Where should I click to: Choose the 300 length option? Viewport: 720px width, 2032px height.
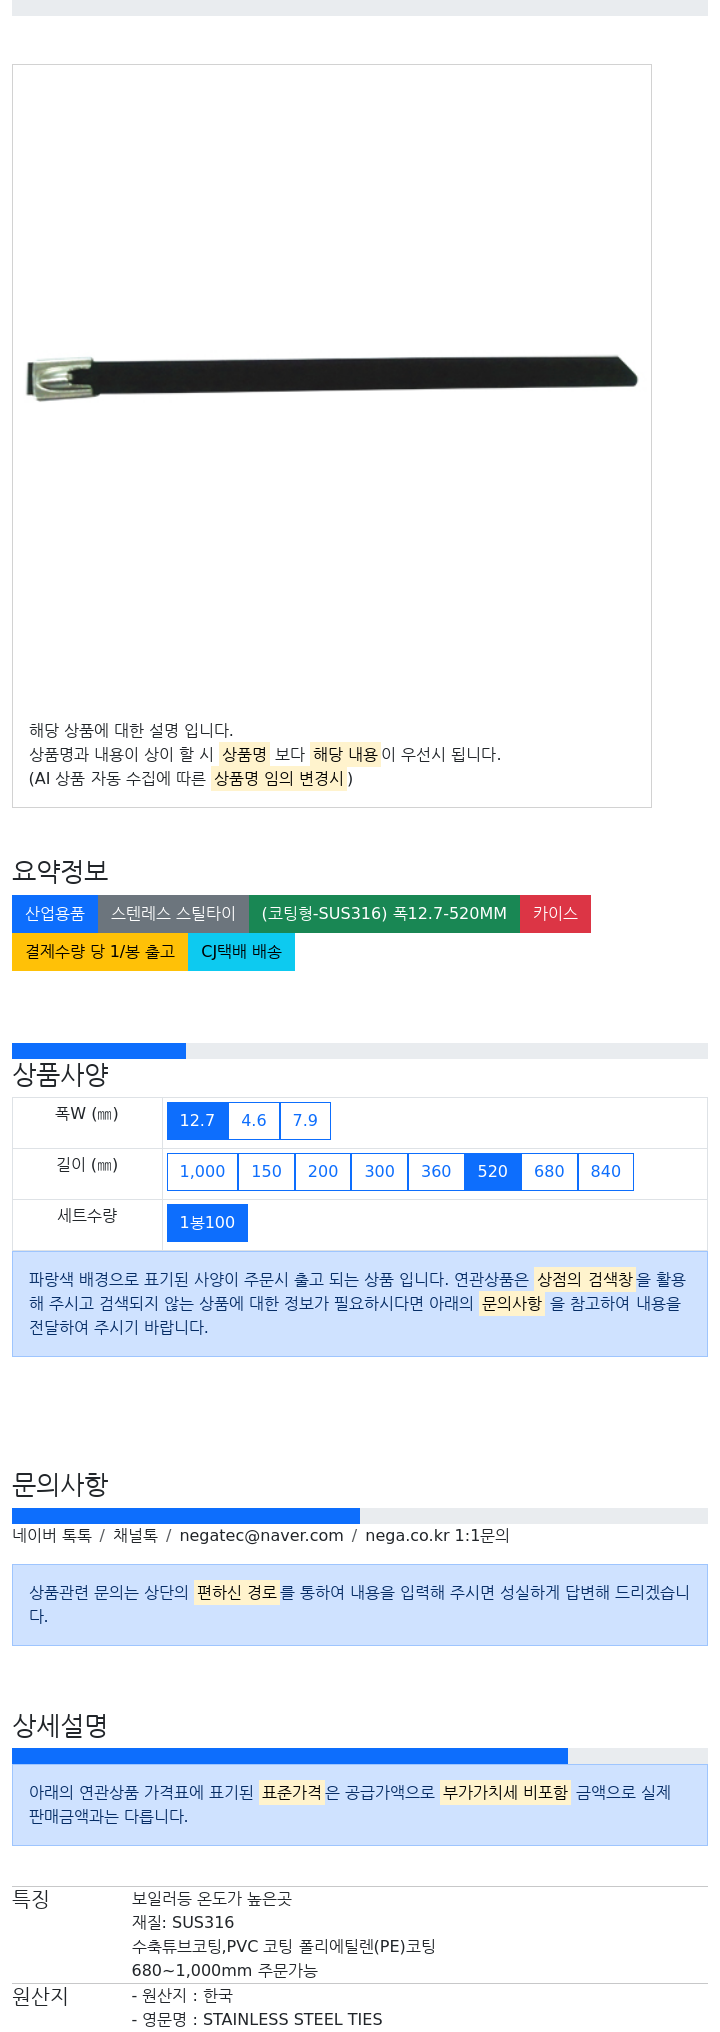379,1172
